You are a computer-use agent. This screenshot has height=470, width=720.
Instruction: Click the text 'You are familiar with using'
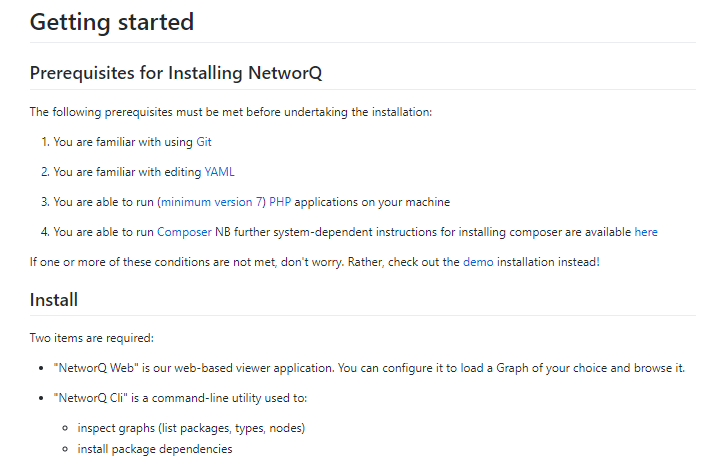[x=123, y=142]
